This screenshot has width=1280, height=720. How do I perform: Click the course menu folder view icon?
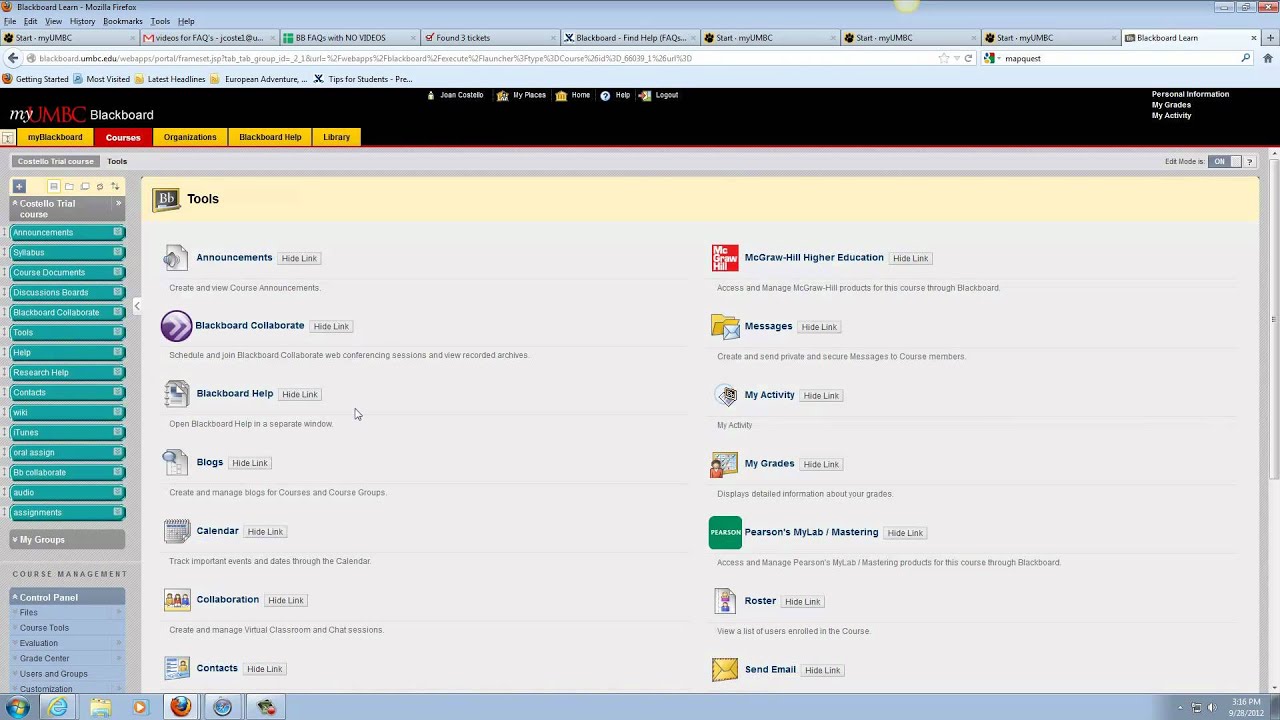coord(69,186)
